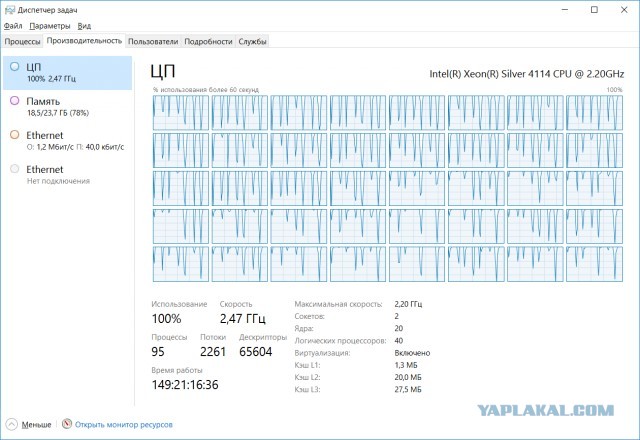Click the 65604 descriptors value
Screen dimensions: 640x440
click(x=256, y=352)
